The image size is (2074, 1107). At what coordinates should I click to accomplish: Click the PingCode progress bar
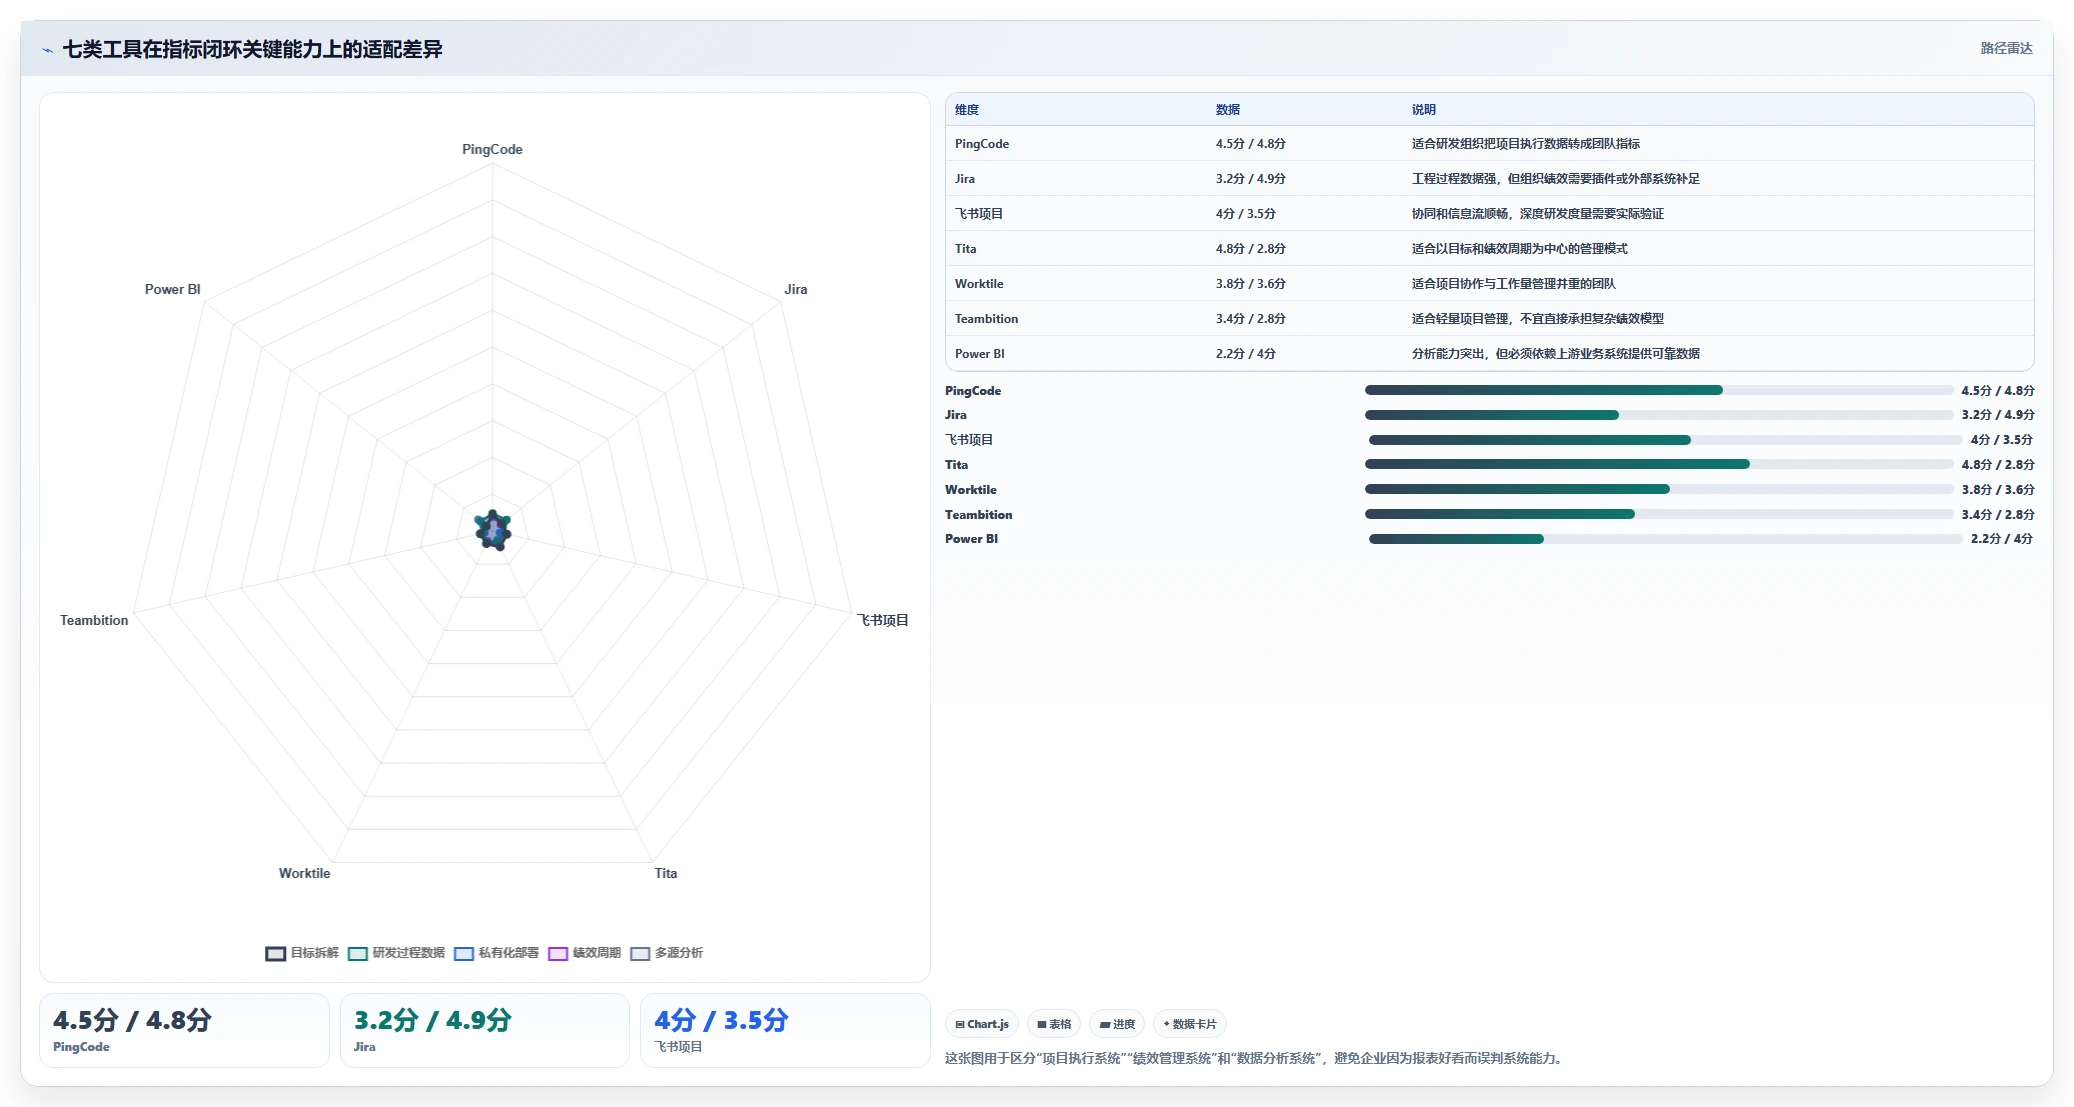point(1658,390)
